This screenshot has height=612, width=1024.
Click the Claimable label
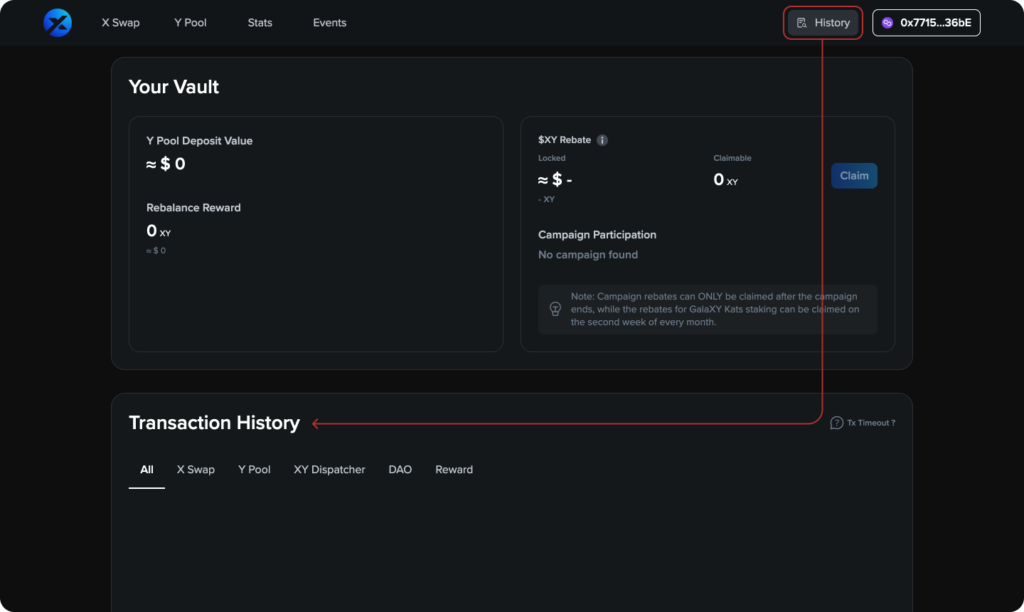pyautogui.click(x=732, y=158)
